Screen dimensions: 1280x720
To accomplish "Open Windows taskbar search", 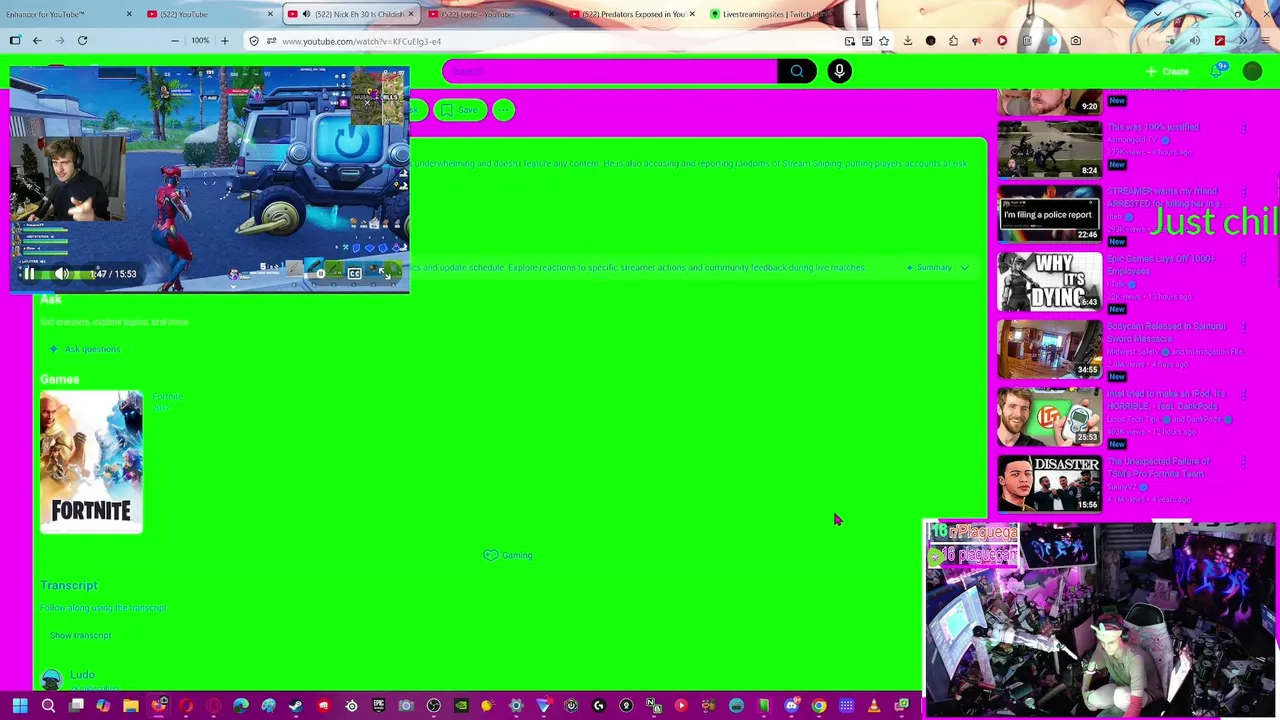I will click(x=48, y=707).
